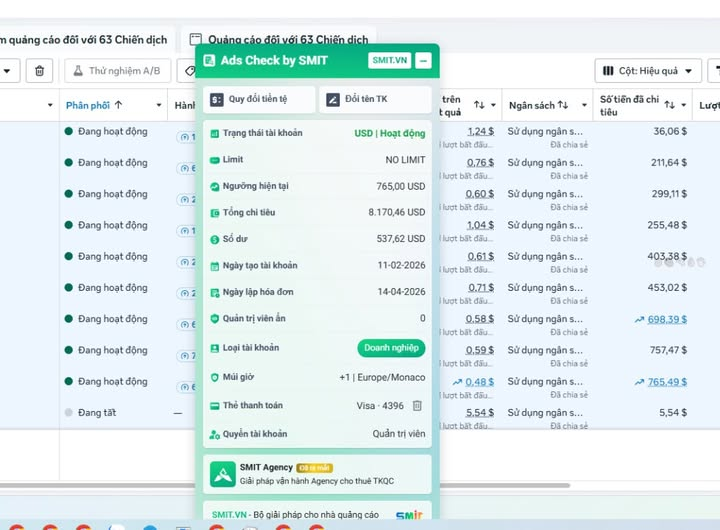Screen dimensions: 720x530
Task: Click the A/B test flask icon
Action: [x=78, y=71]
